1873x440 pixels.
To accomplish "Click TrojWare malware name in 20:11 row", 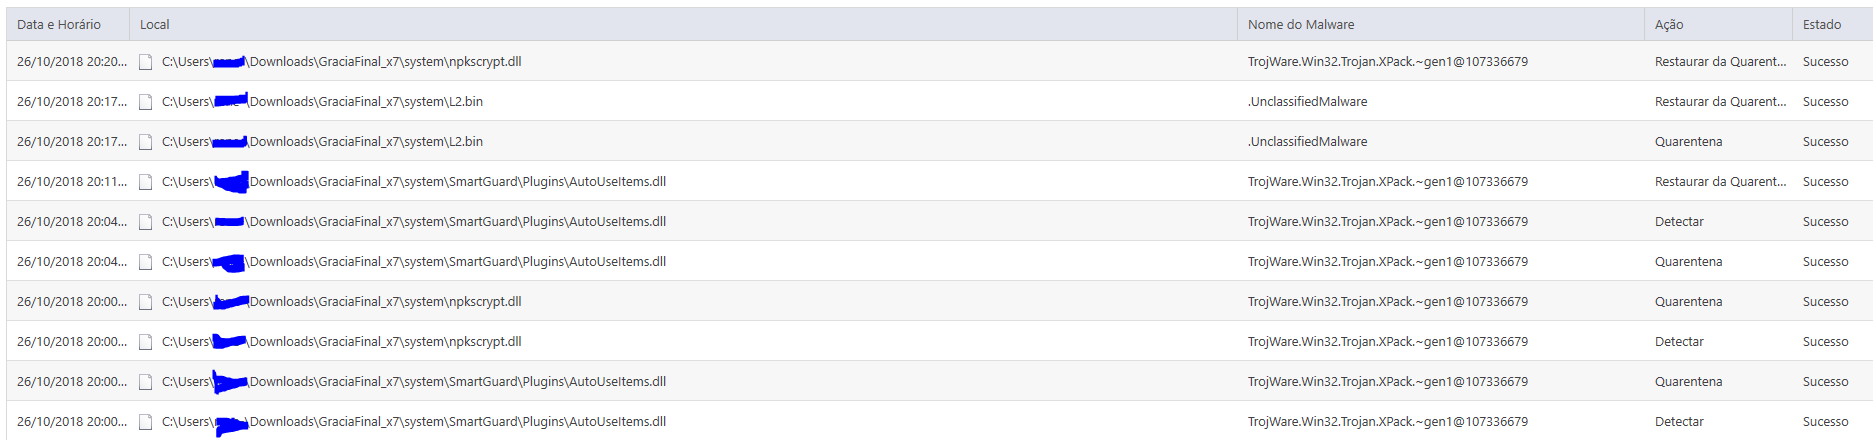I will [1387, 182].
